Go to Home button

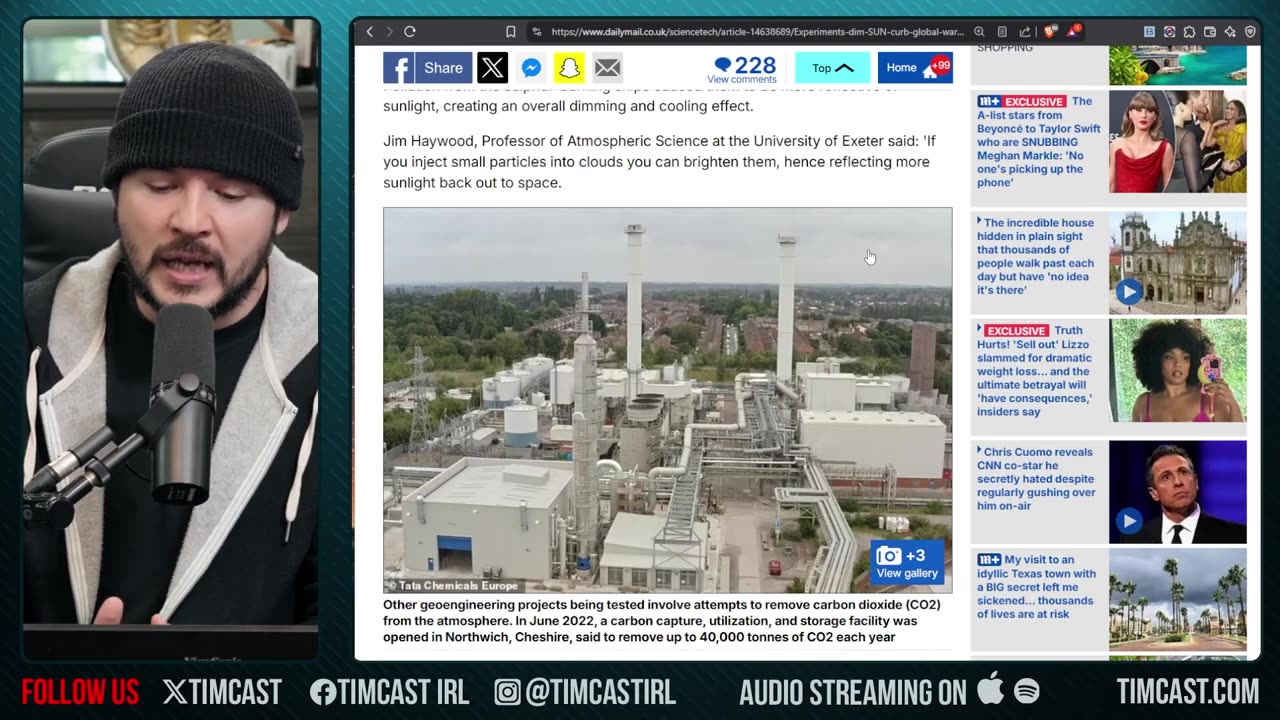pos(915,68)
